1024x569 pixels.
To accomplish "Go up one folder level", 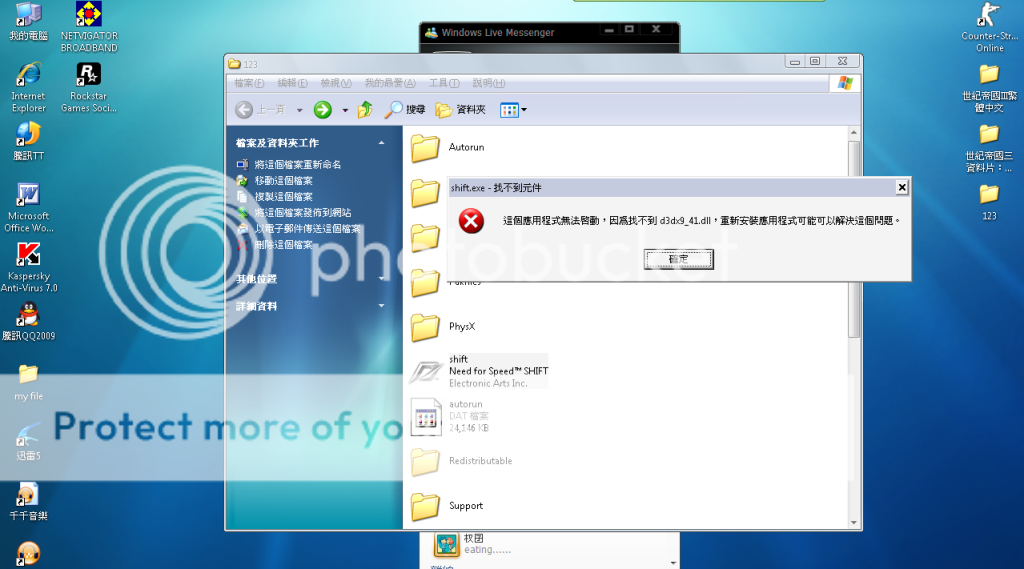I will point(366,110).
